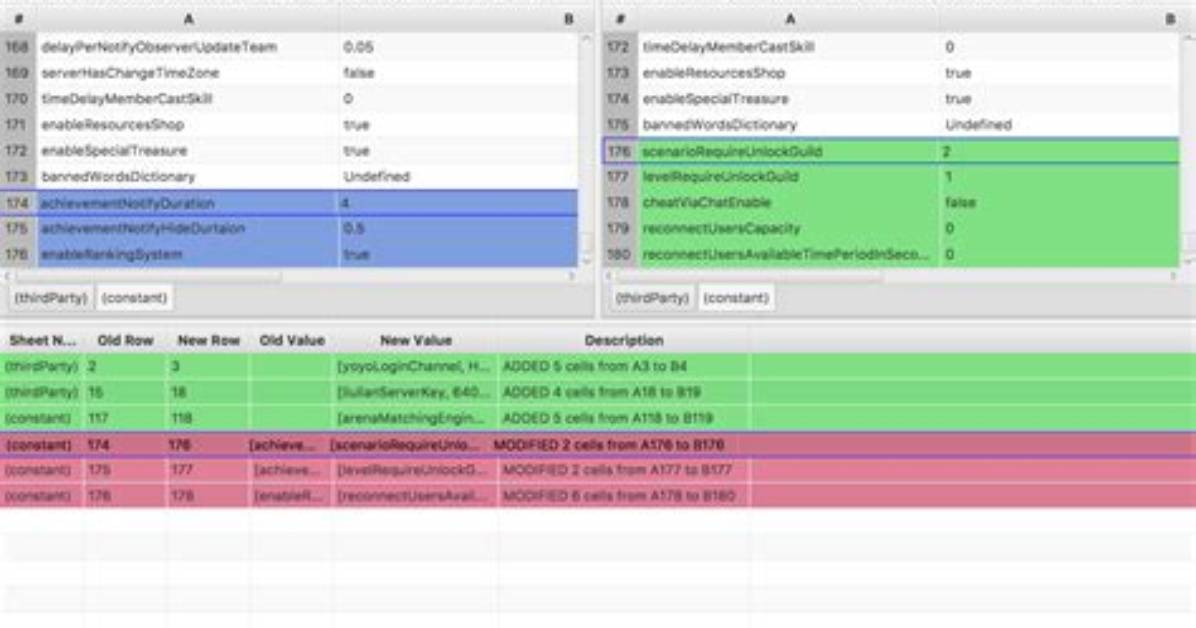Click [arenaMatchingEngin... new value cell
Image resolution: width=1196 pixels, height=628 pixels.
click(x=414, y=418)
